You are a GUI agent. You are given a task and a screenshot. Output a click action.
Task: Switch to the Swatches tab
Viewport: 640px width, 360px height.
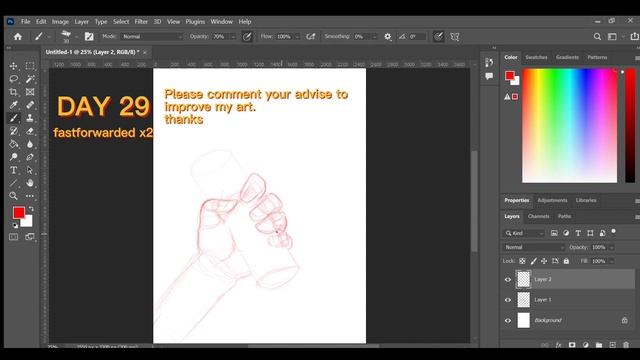point(536,58)
